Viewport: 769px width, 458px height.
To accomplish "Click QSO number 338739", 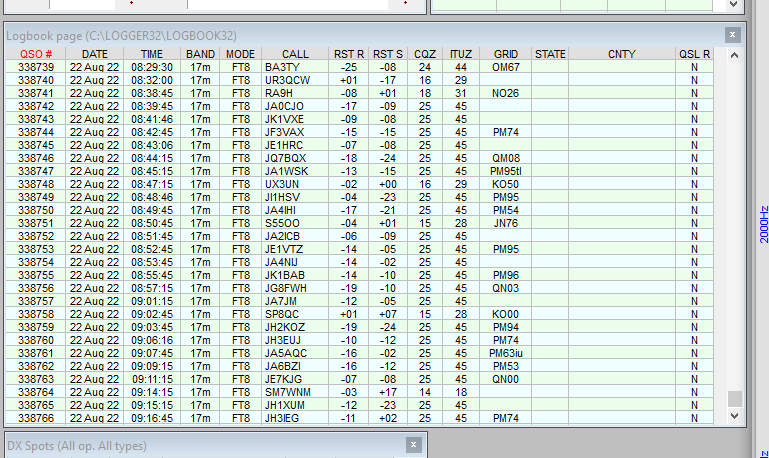I will tap(36, 67).
